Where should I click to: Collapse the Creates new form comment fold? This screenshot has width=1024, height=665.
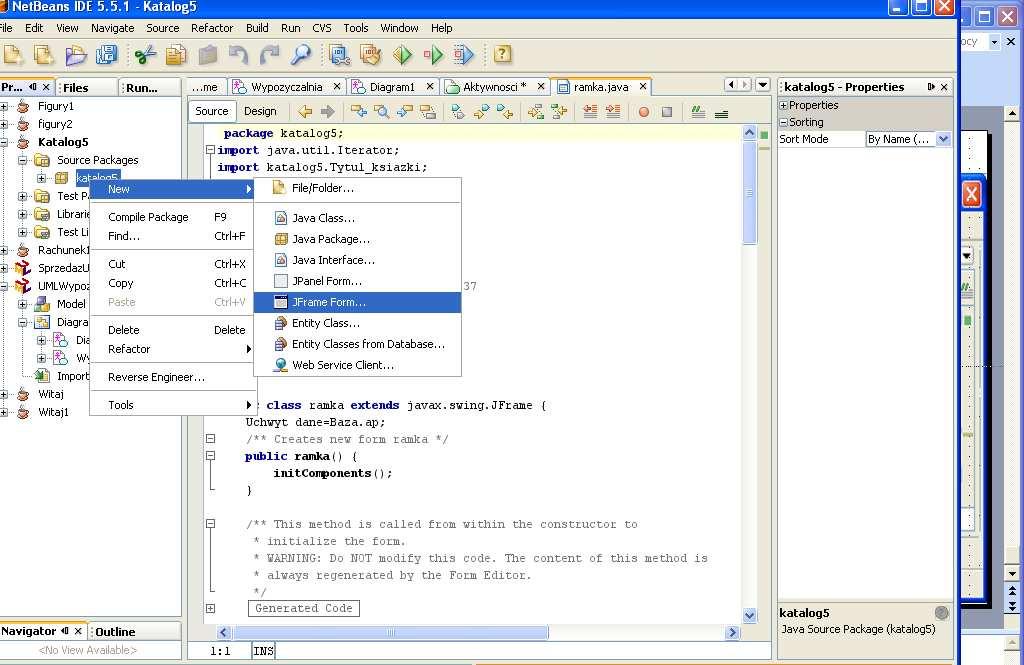click(x=210, y=439)
